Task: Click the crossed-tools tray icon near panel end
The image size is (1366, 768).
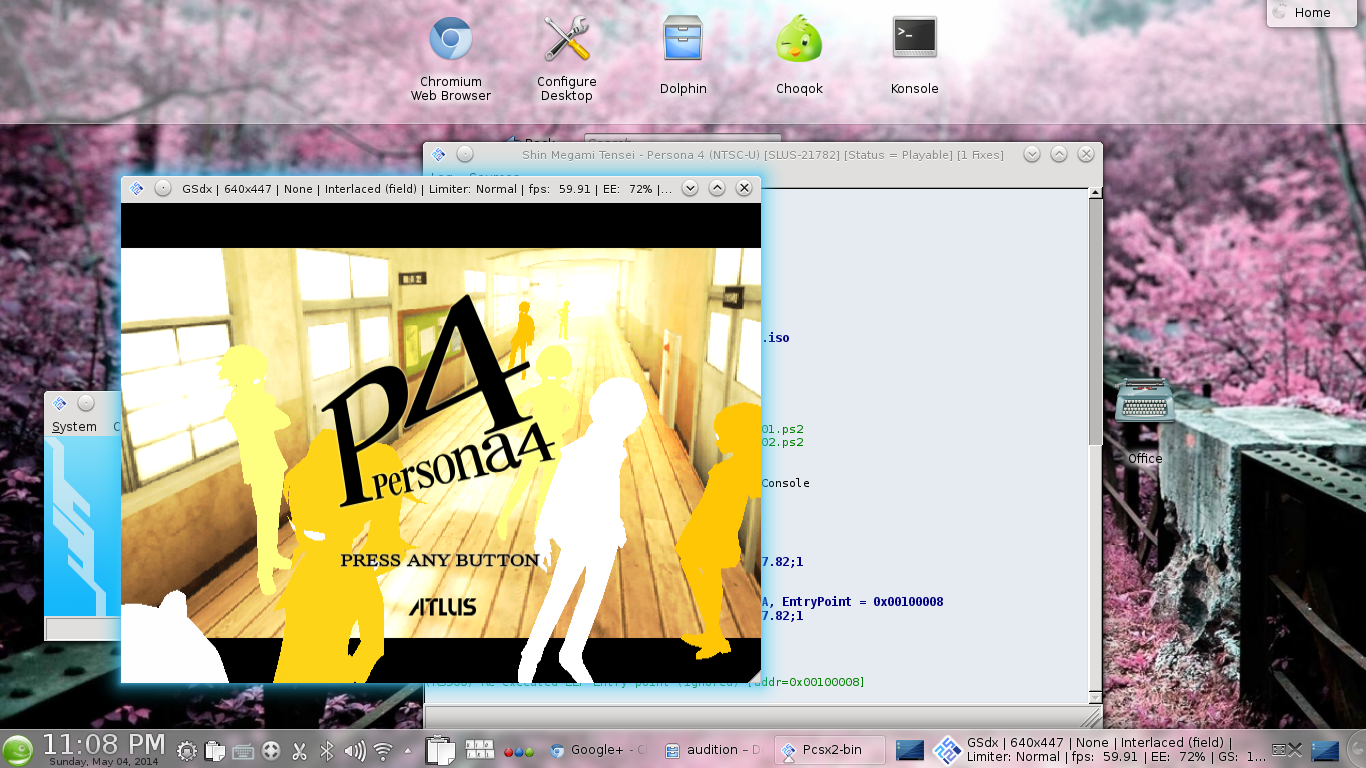Action: click(1295, 749)
